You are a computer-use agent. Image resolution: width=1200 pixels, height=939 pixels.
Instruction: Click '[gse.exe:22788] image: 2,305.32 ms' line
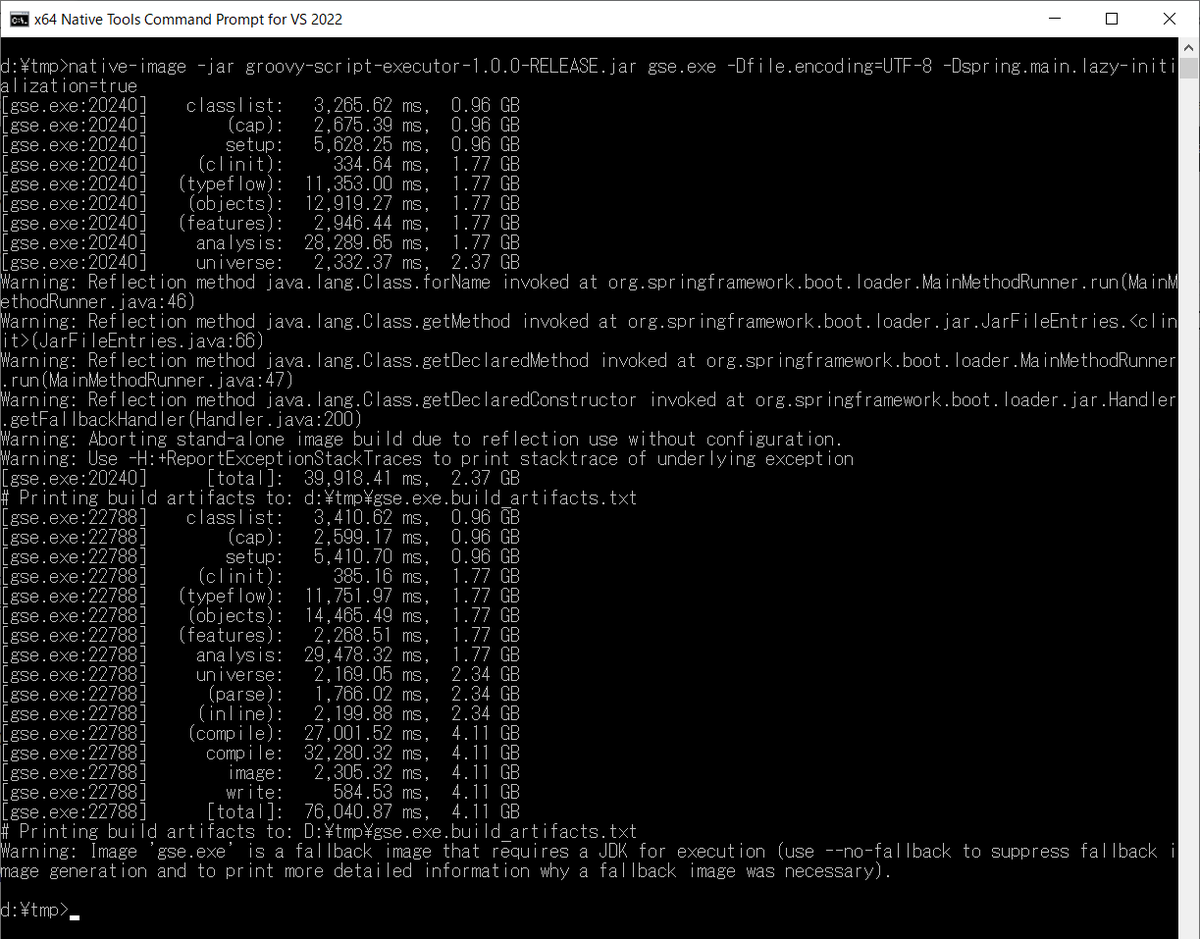pyautogui.click(x=261, y=773)
